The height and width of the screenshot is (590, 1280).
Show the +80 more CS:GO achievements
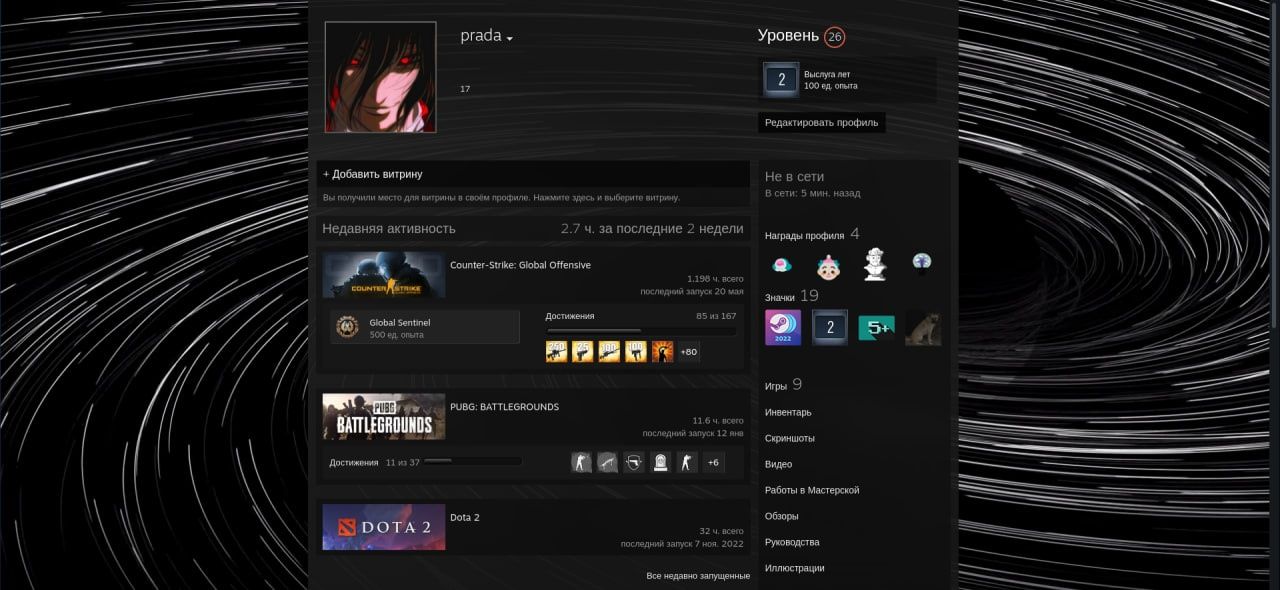click(x=689, y=351)
